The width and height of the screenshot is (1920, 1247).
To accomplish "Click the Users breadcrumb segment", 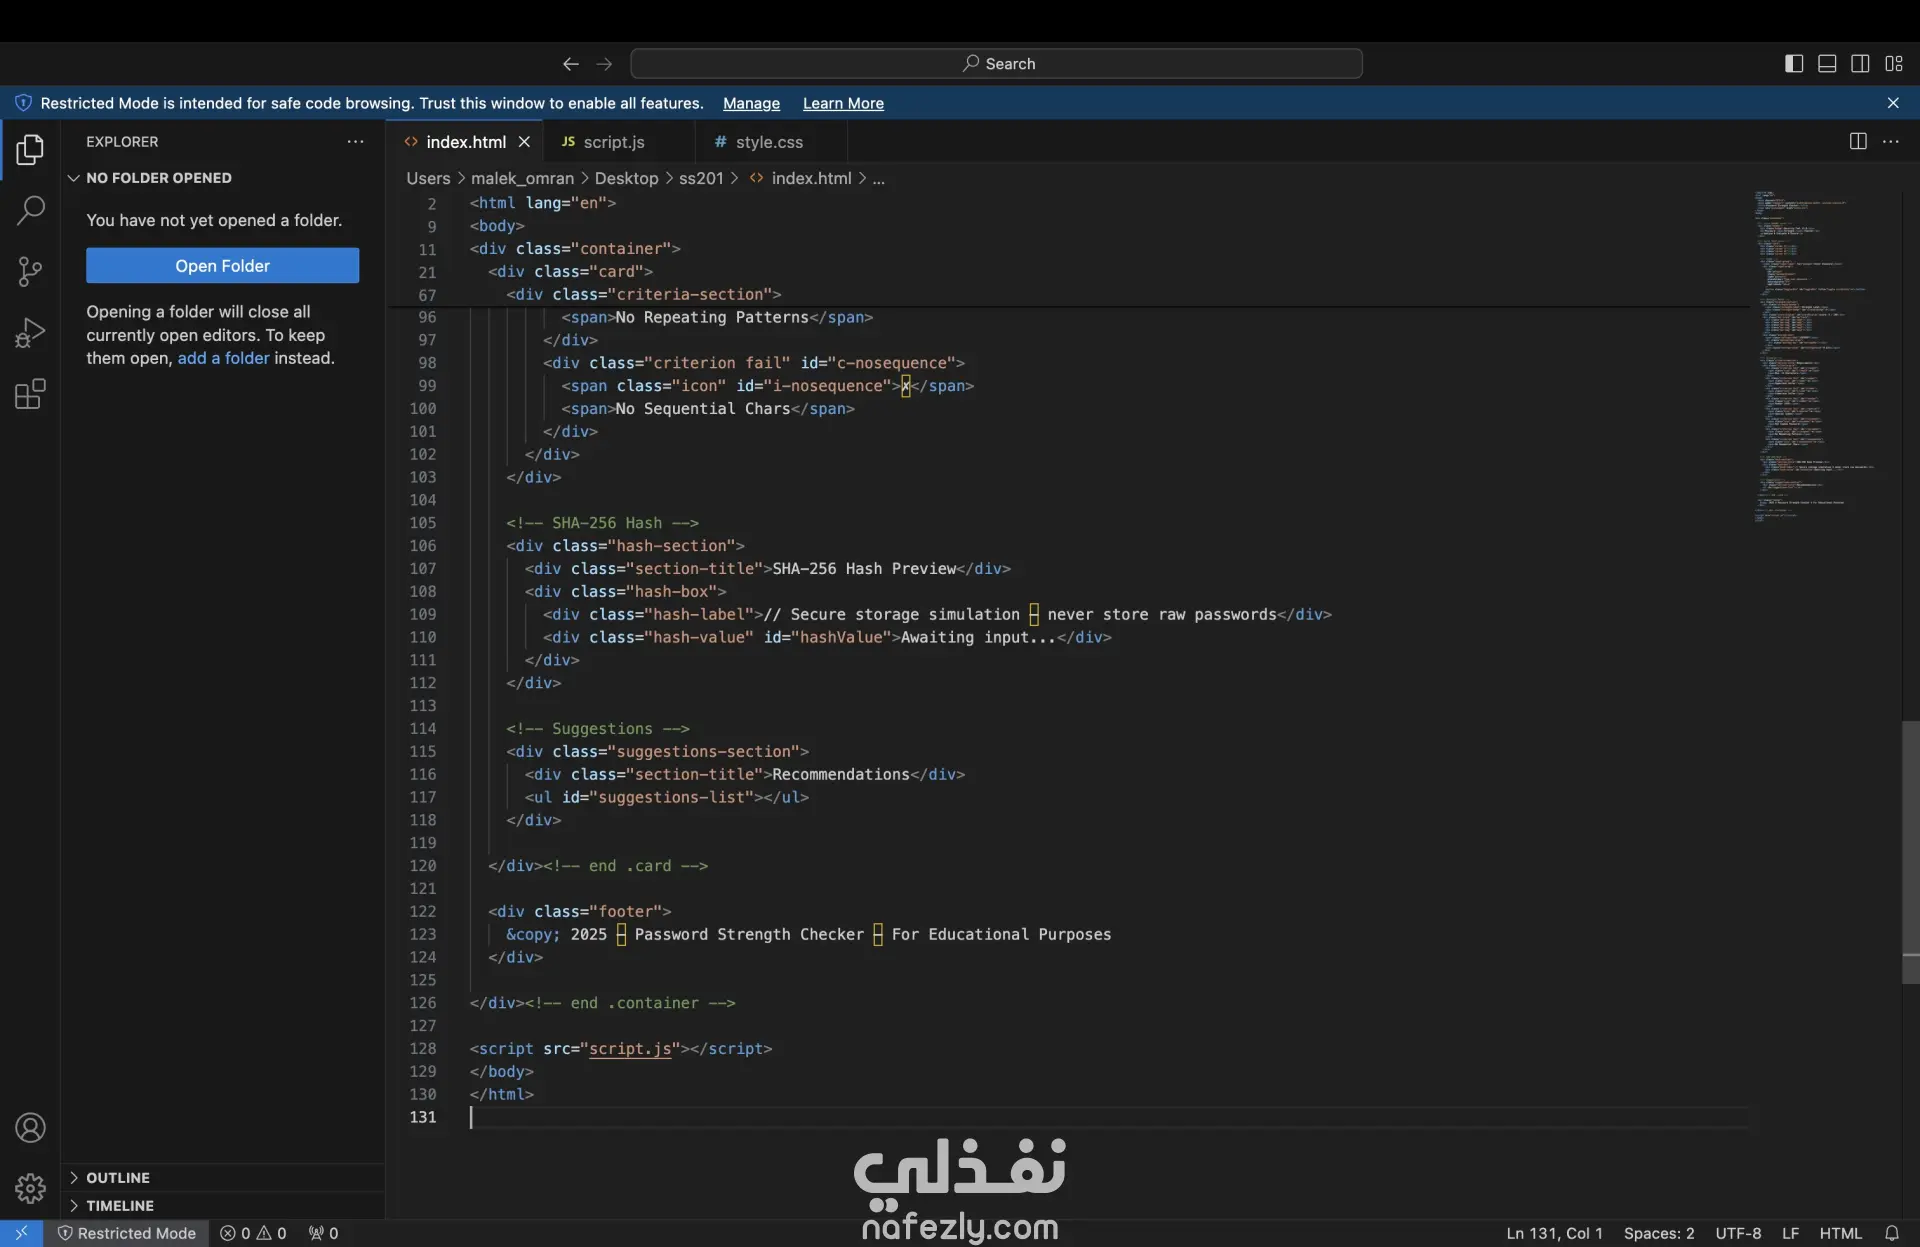I will click(428, 178).
